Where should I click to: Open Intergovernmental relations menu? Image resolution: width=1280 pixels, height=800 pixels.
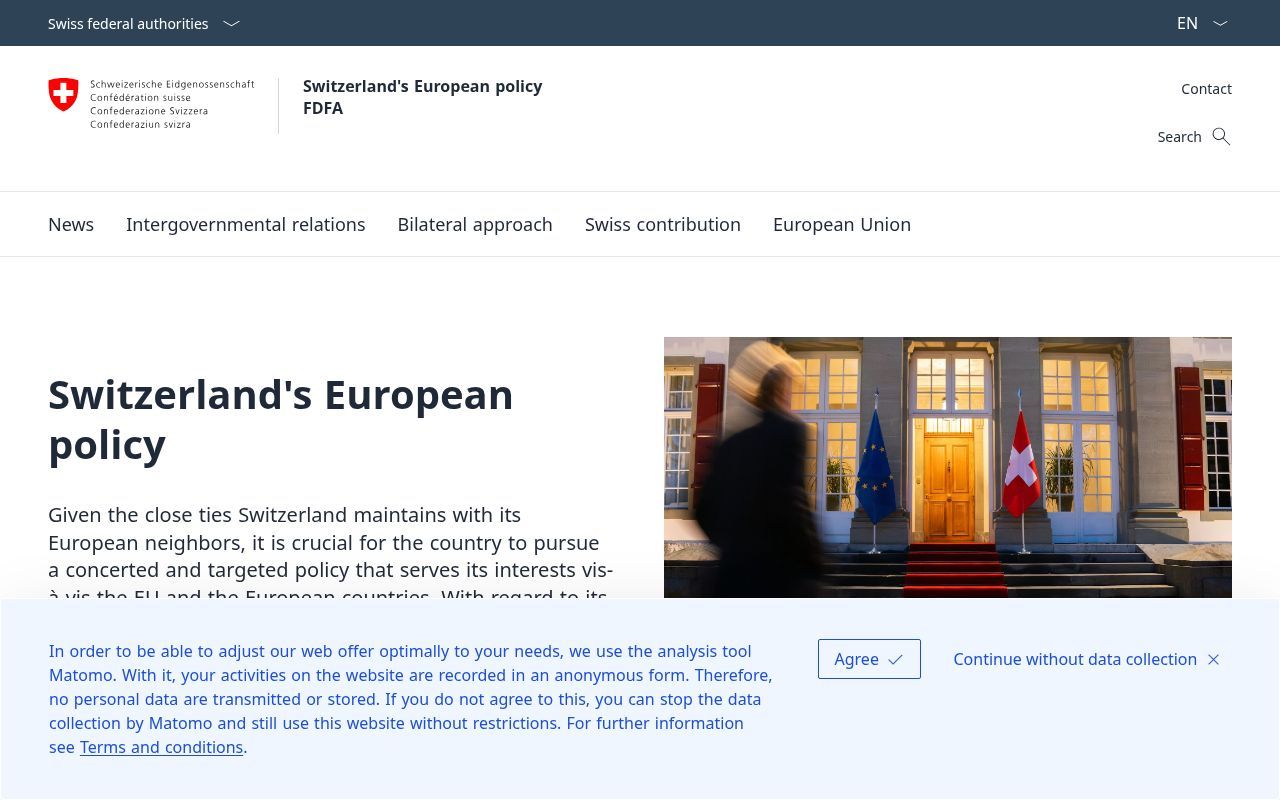(246, 224)
